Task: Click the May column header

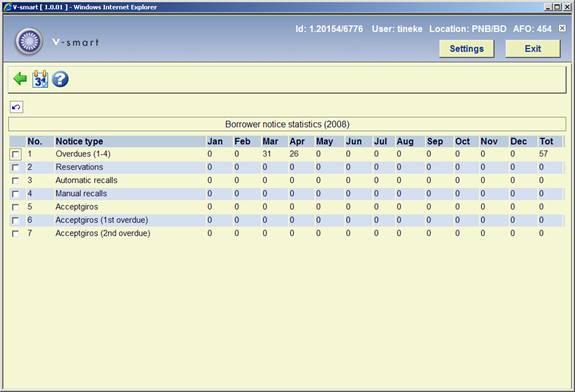Action: click(x=325, y=142)
